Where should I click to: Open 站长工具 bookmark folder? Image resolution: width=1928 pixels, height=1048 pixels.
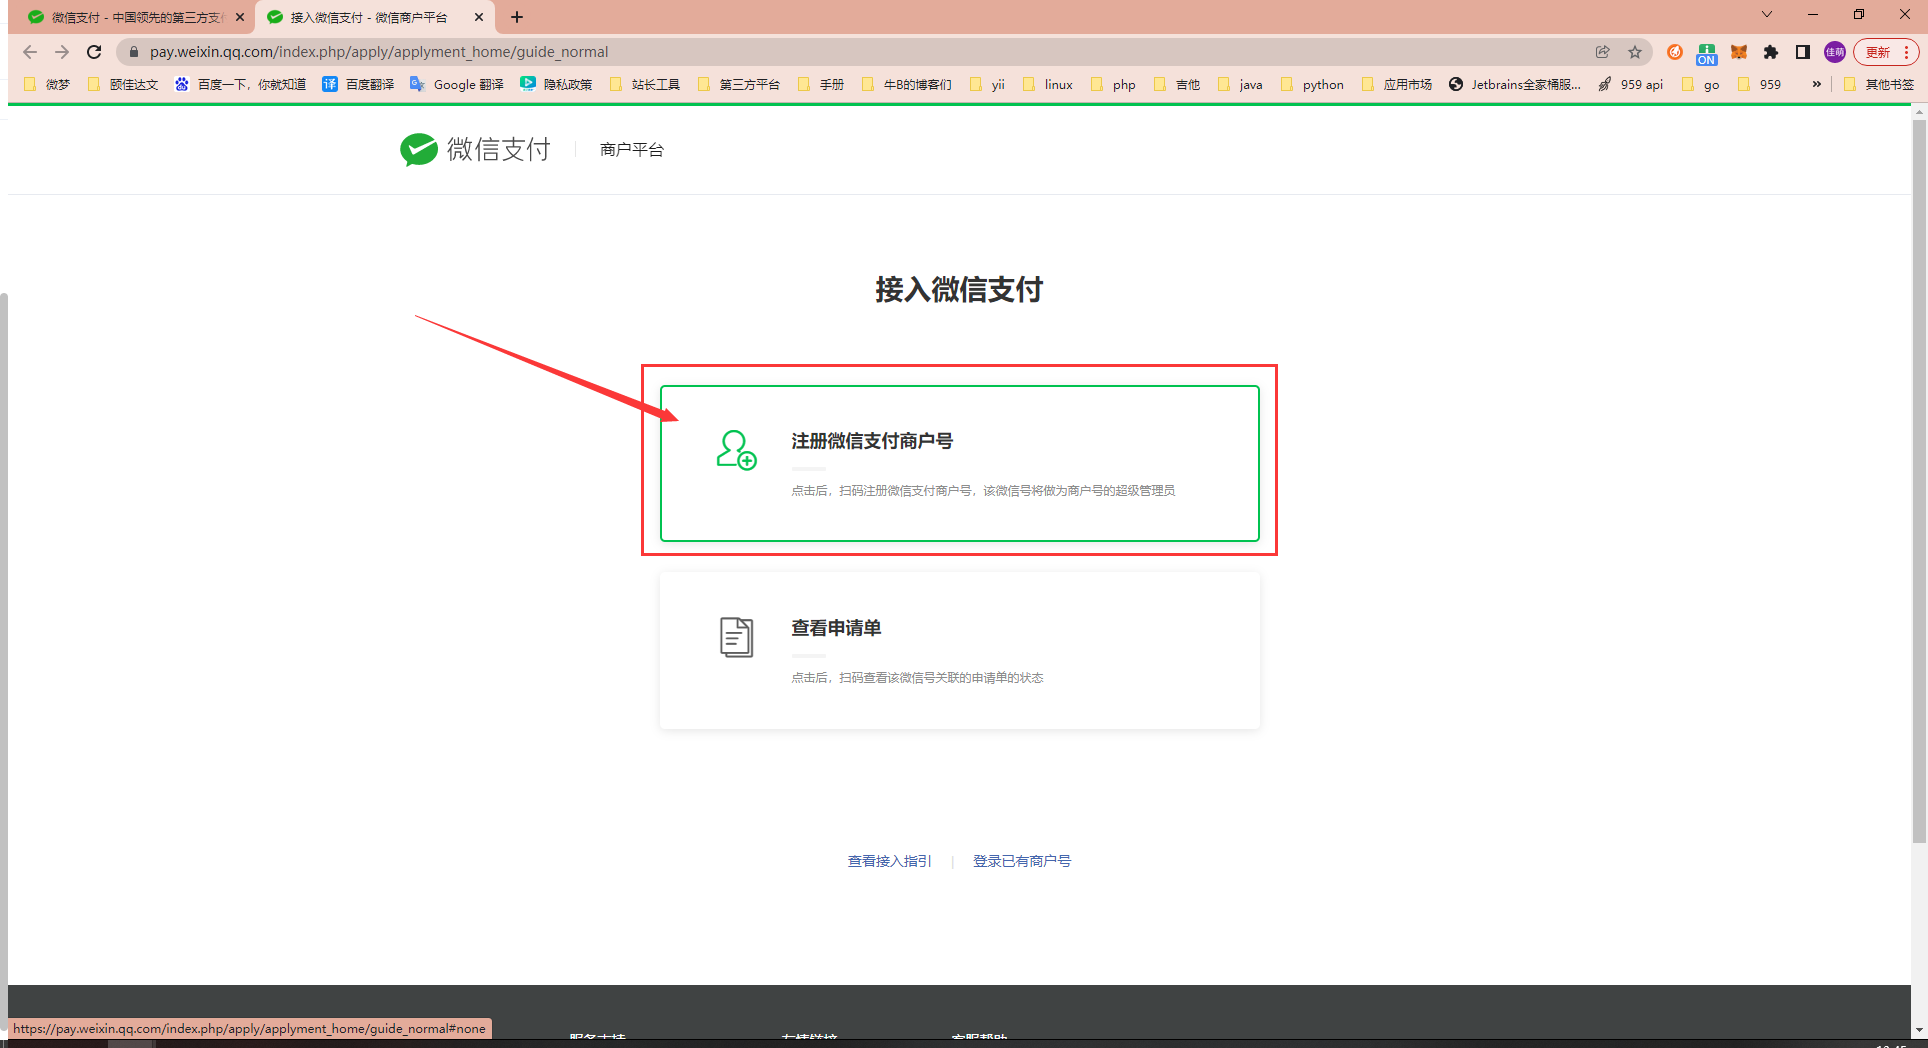pos(645,84)
